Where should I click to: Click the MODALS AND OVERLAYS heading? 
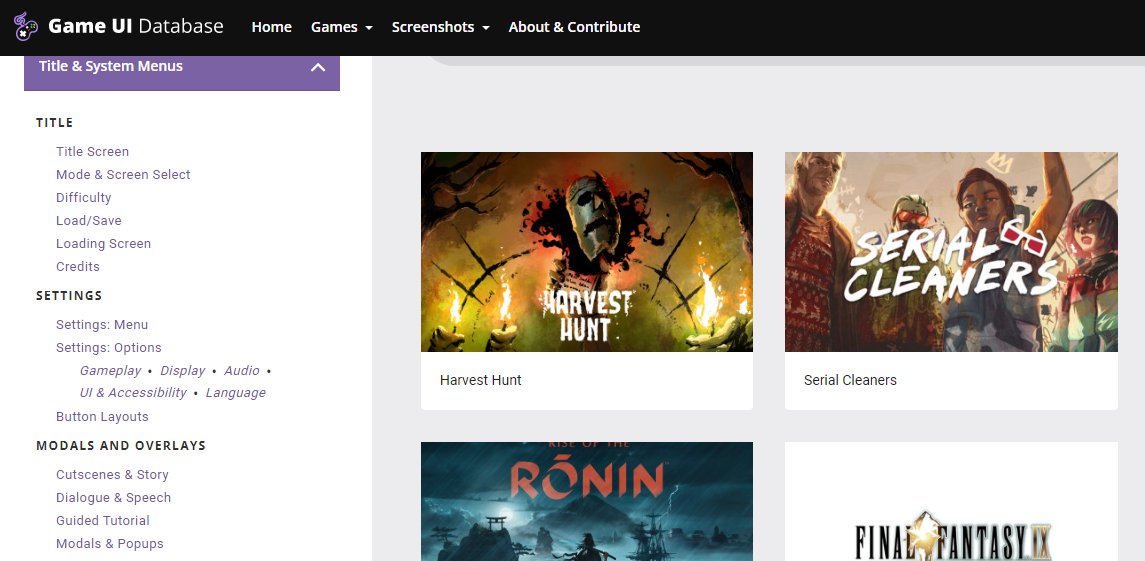(x=121, y=446)
